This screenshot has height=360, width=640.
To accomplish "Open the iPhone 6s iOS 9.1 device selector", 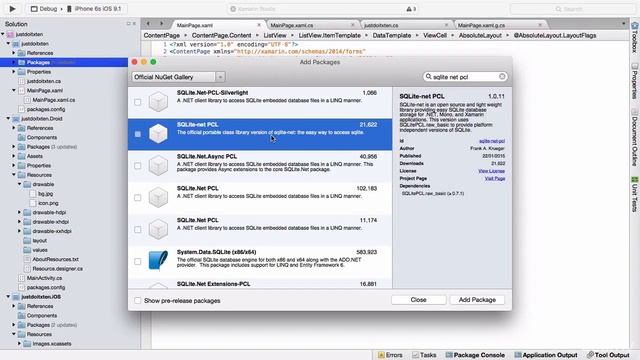I will (94, 9).
